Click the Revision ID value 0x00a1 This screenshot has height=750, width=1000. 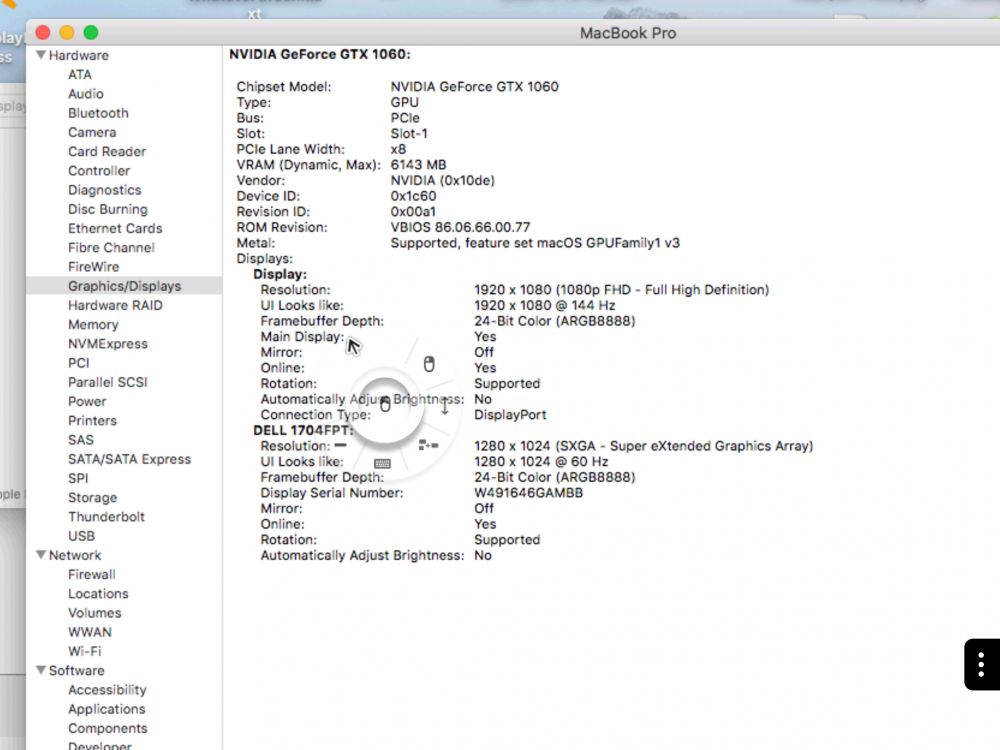(413, 211)
